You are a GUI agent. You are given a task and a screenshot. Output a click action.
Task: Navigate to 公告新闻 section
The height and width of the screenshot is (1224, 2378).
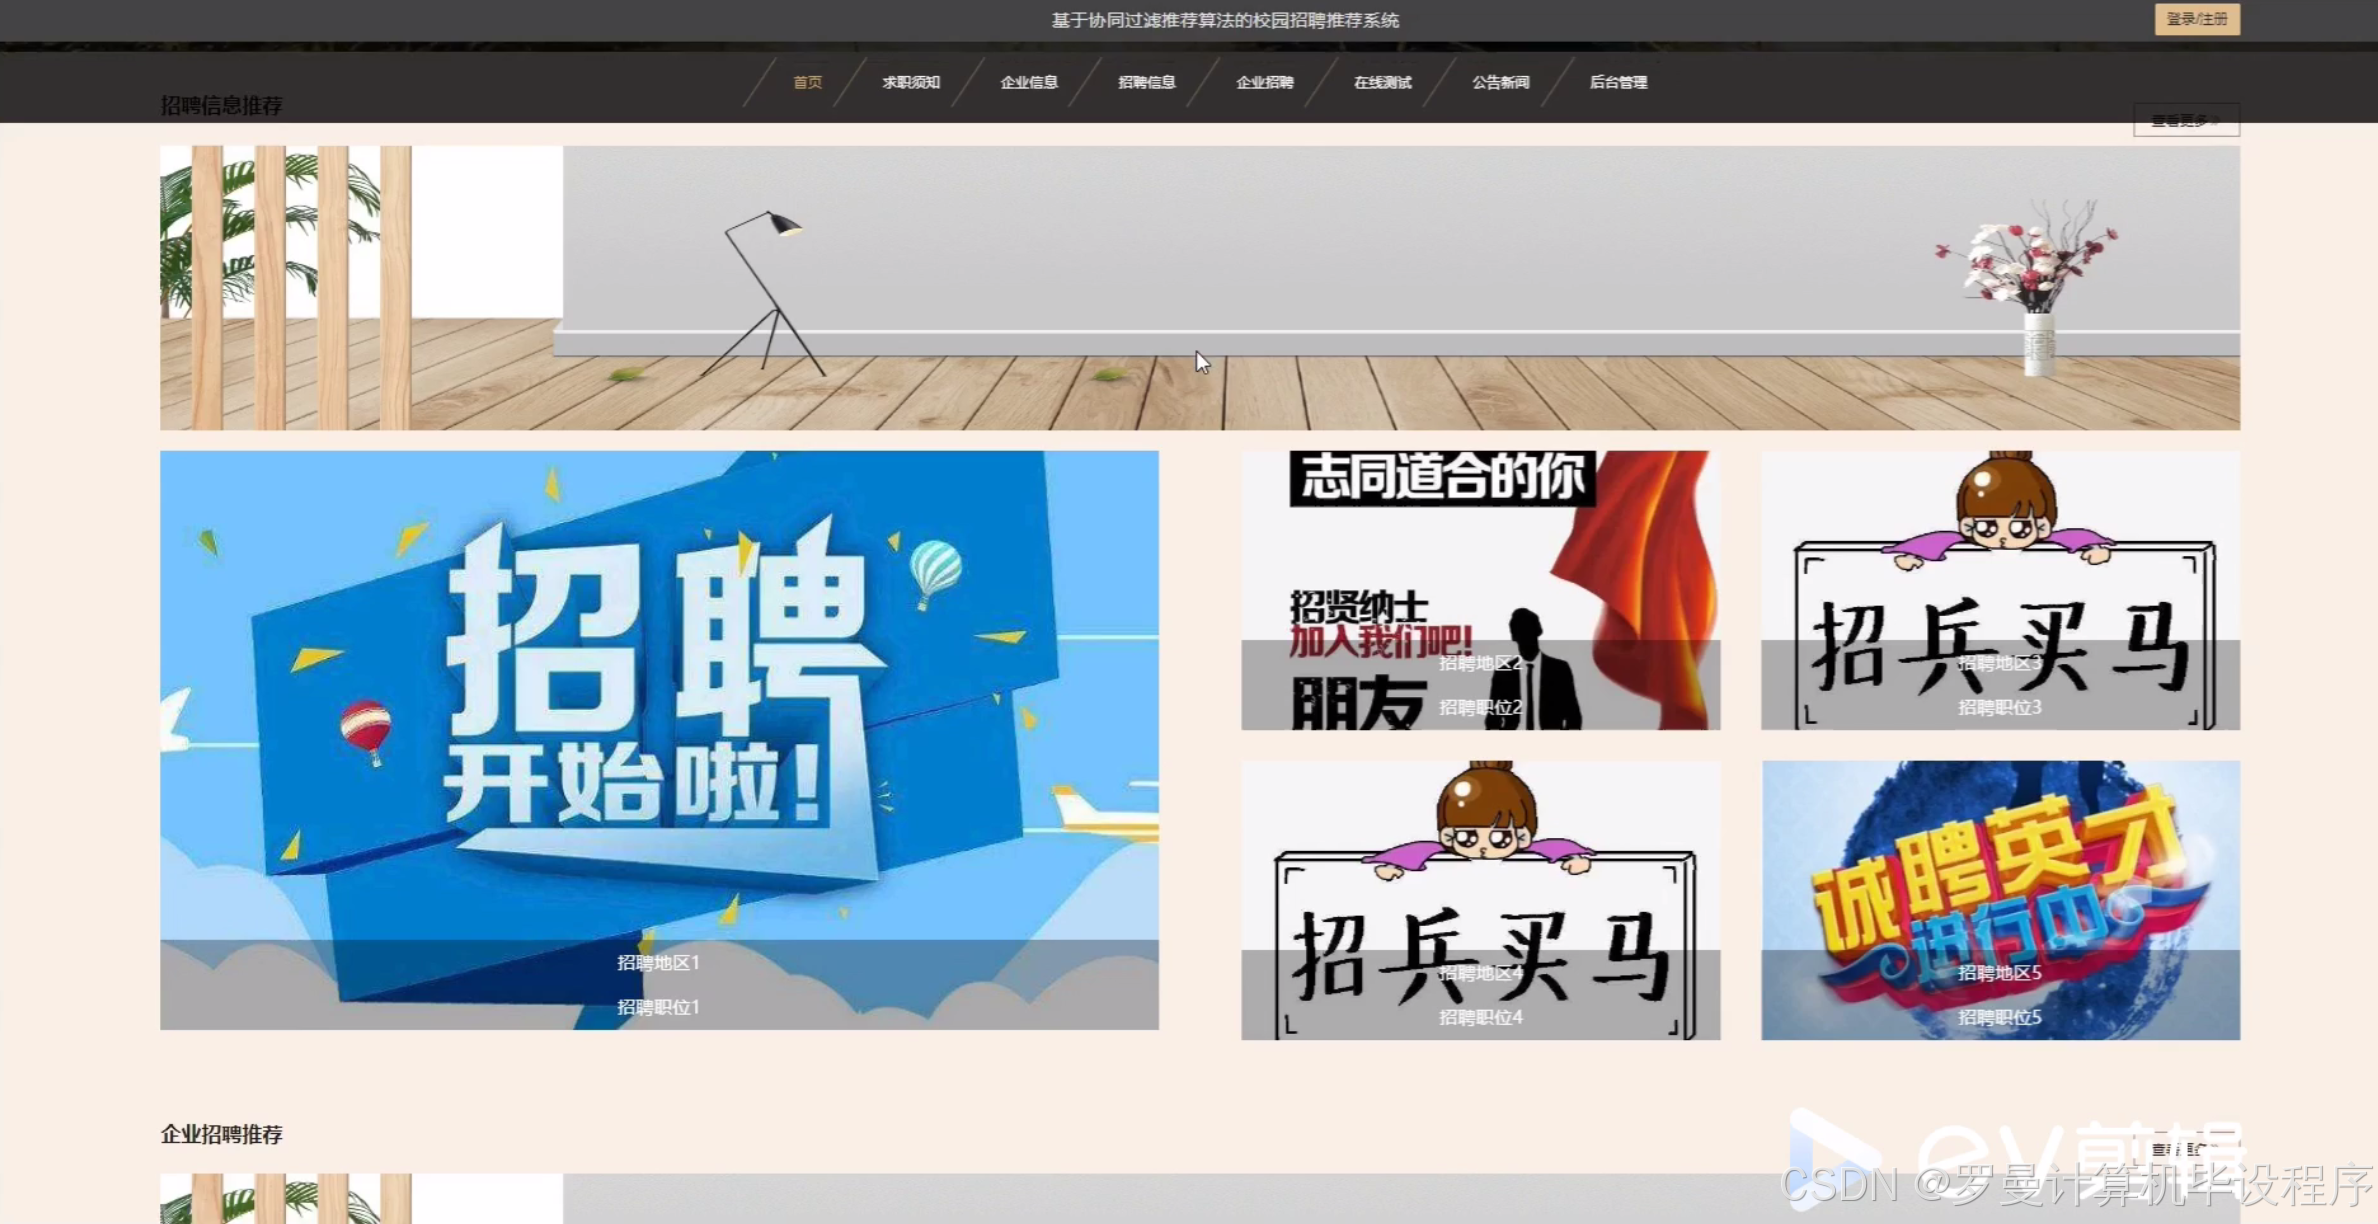click(x=1500, y=82)
